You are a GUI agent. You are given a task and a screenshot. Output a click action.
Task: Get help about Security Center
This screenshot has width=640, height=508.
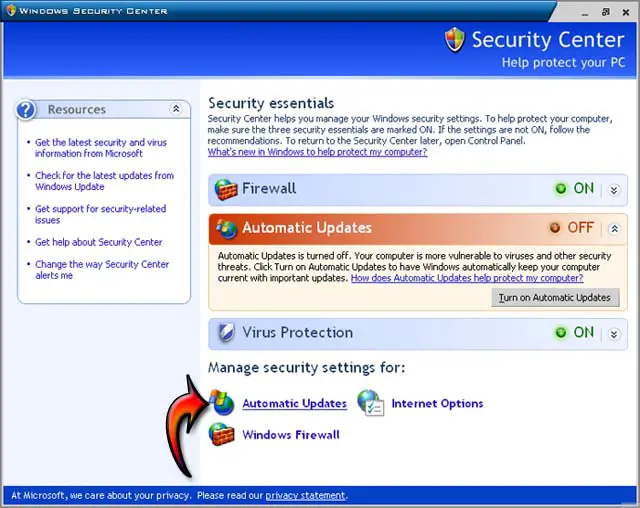tap(98, 242)
